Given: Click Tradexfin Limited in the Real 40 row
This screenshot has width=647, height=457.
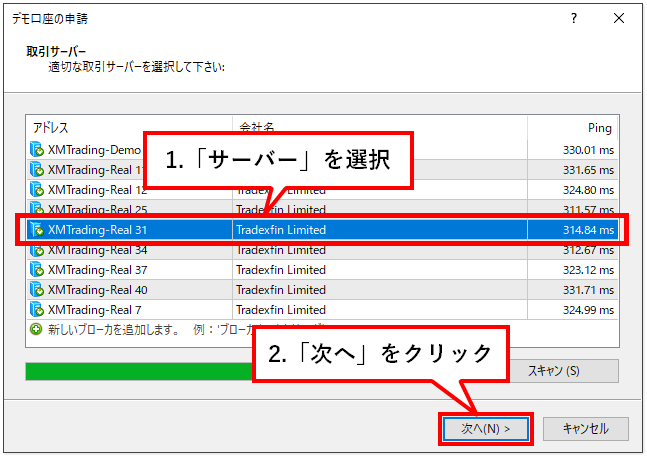Looking at the screenshot, I should click(x=281, y=290).
